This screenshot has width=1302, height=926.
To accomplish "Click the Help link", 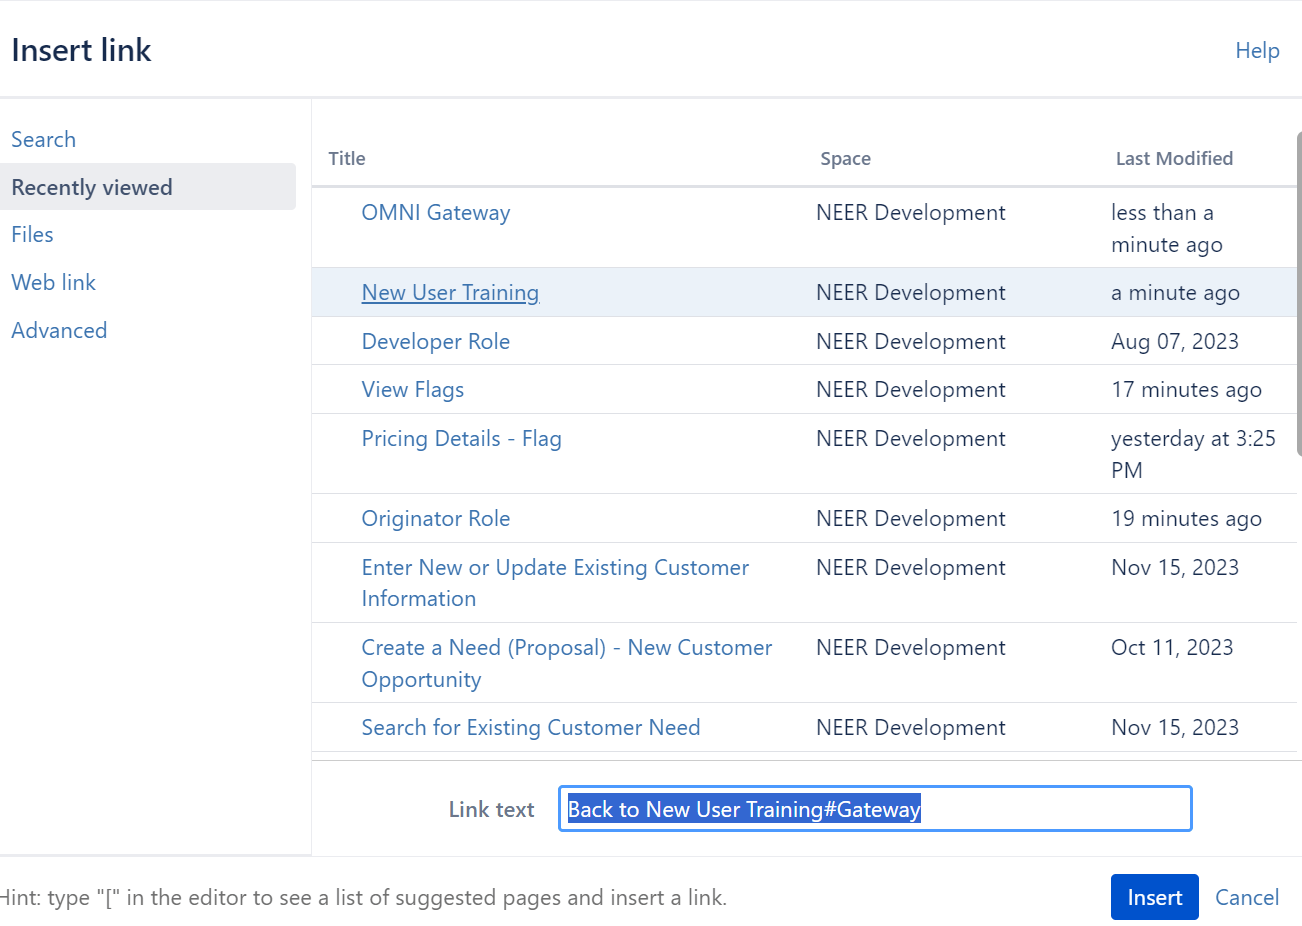I will click(x=1257, y=50).
